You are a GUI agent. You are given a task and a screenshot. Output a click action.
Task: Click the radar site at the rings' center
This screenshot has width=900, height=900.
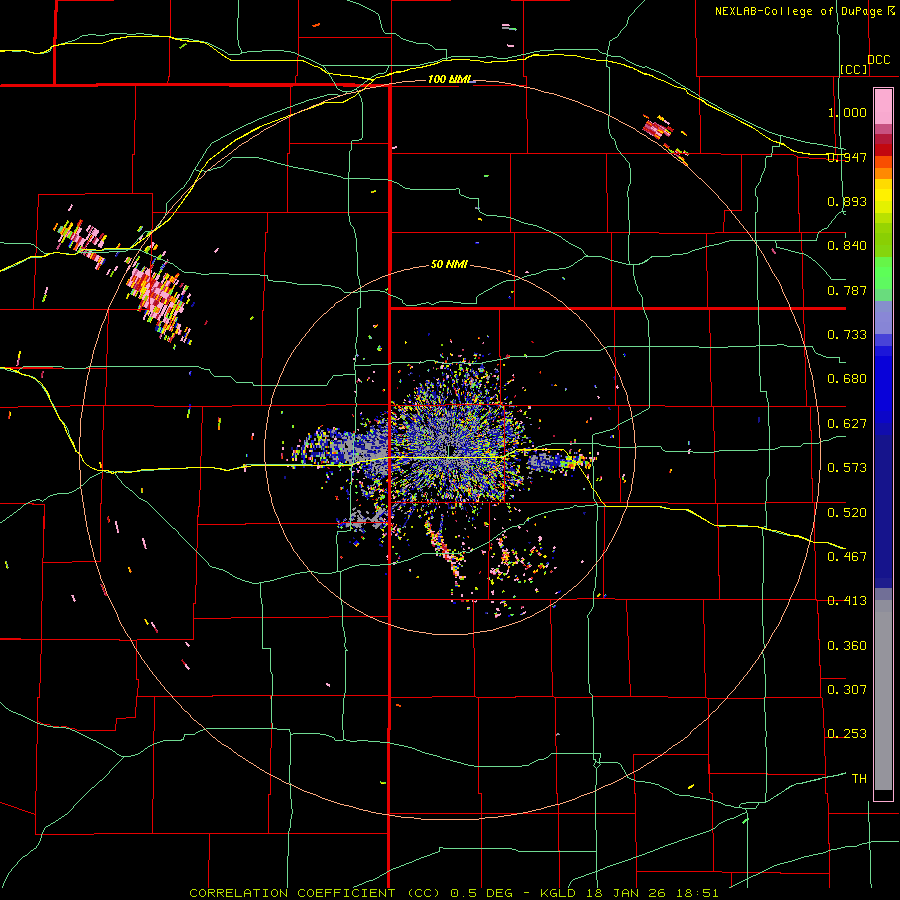pos(449,451)
